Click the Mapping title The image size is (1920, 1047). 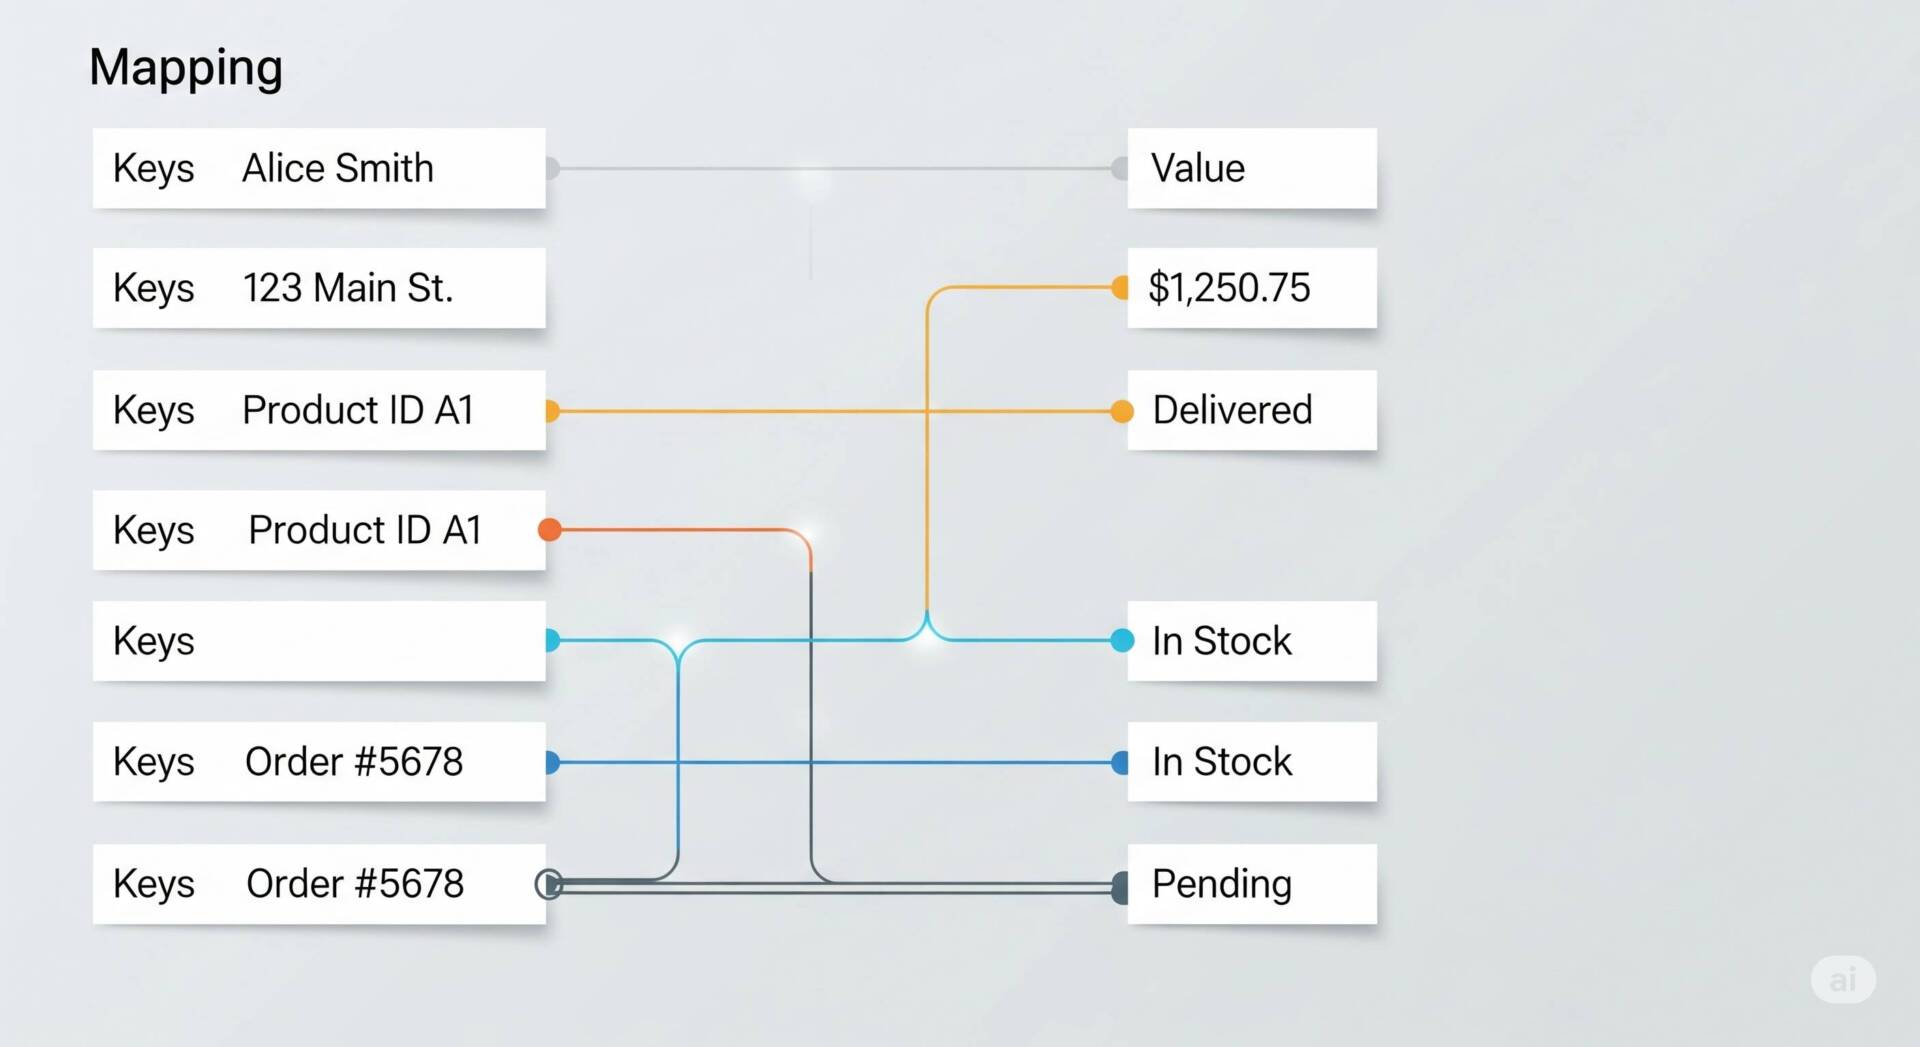[186, 68]
